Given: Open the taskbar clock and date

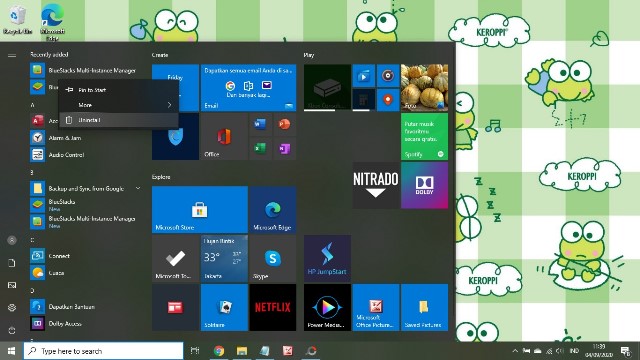Looking at the screenshot, I should click(599, 351).
